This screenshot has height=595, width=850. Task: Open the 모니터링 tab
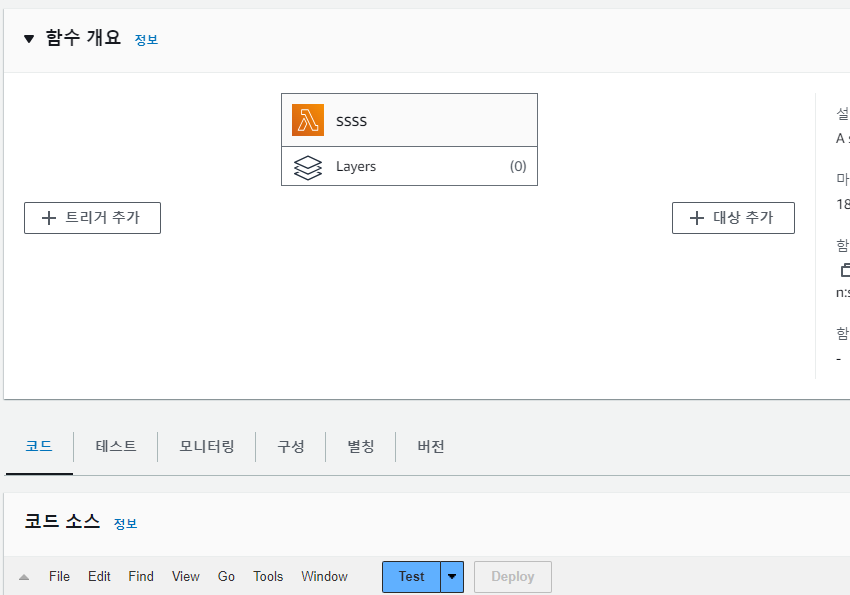[x=207, y=447]
